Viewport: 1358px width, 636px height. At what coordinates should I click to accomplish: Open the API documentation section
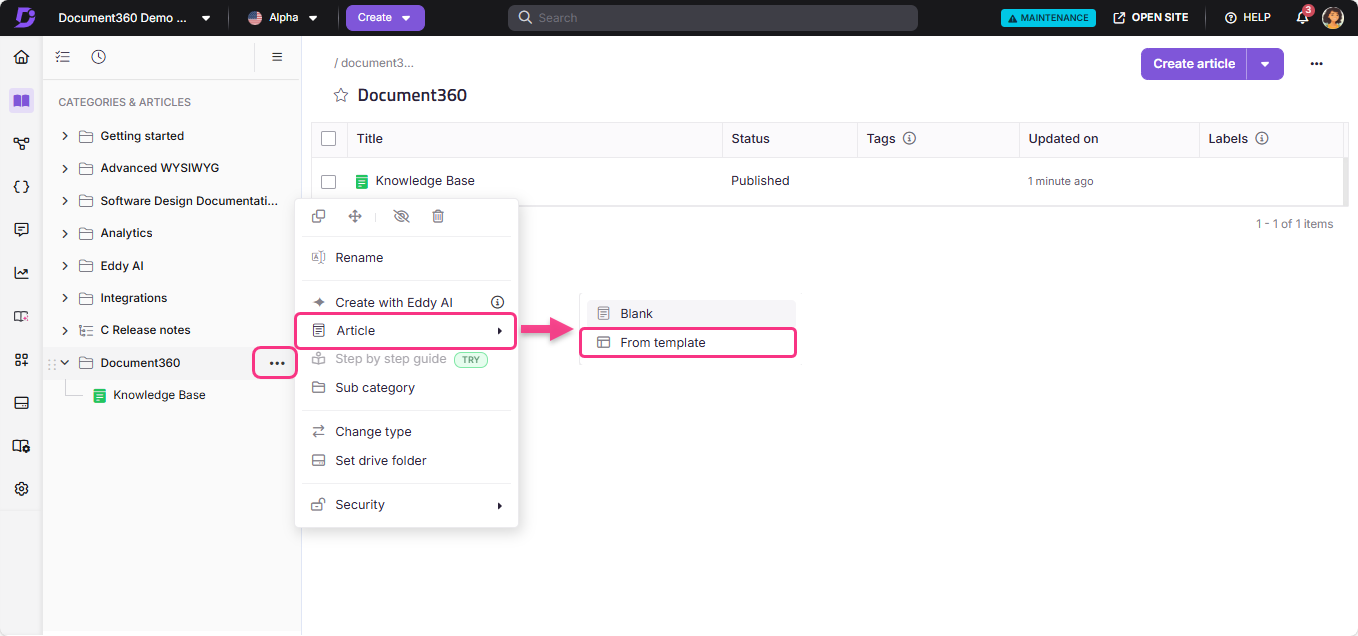click(21, 186)
